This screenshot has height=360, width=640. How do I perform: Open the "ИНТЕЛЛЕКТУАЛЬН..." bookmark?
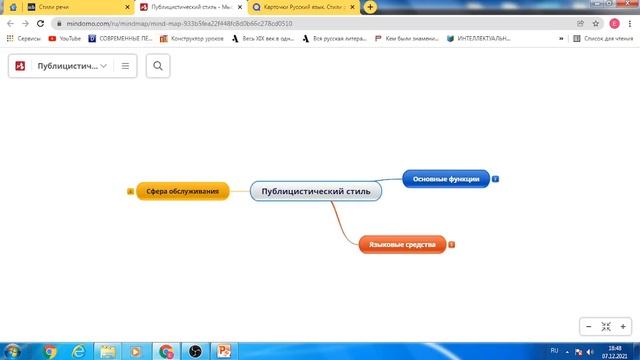pyautogui.click(x=478, y=38)
